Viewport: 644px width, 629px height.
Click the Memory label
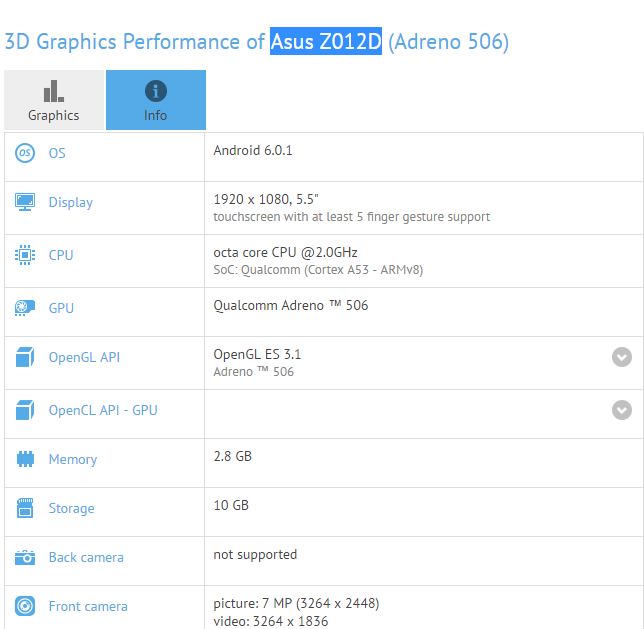tap(73, 459)
